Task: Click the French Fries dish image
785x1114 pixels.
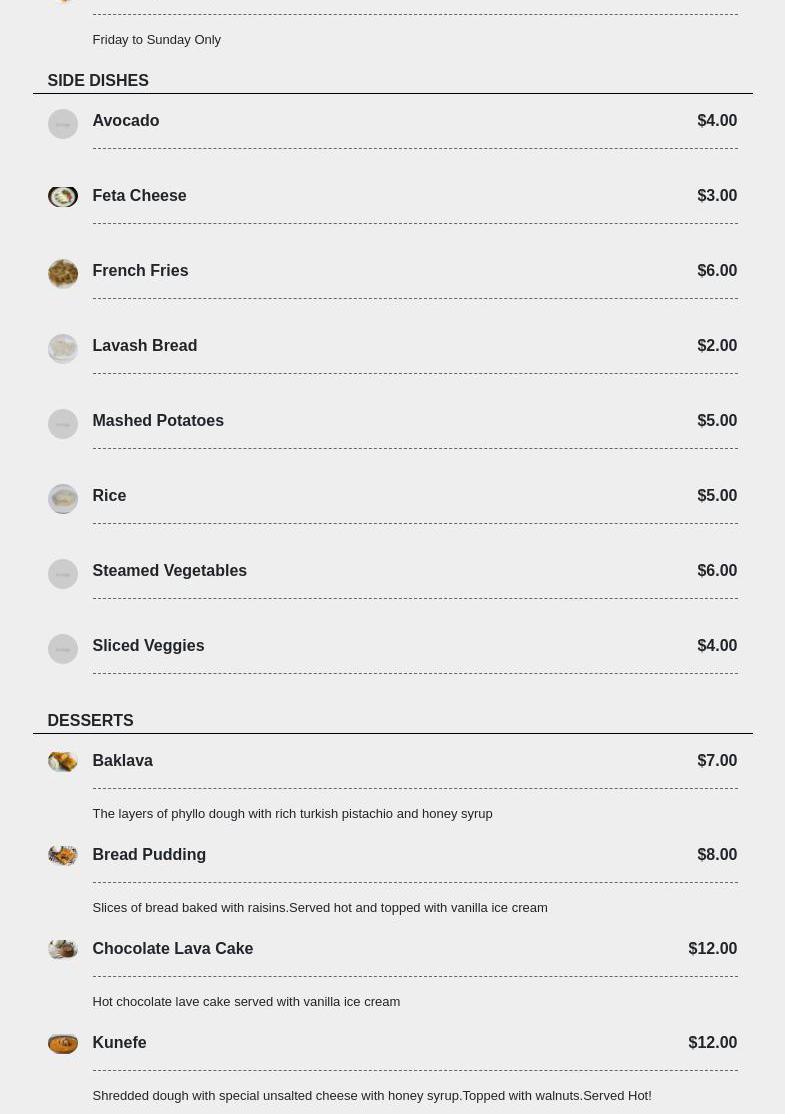Action: 62,274
